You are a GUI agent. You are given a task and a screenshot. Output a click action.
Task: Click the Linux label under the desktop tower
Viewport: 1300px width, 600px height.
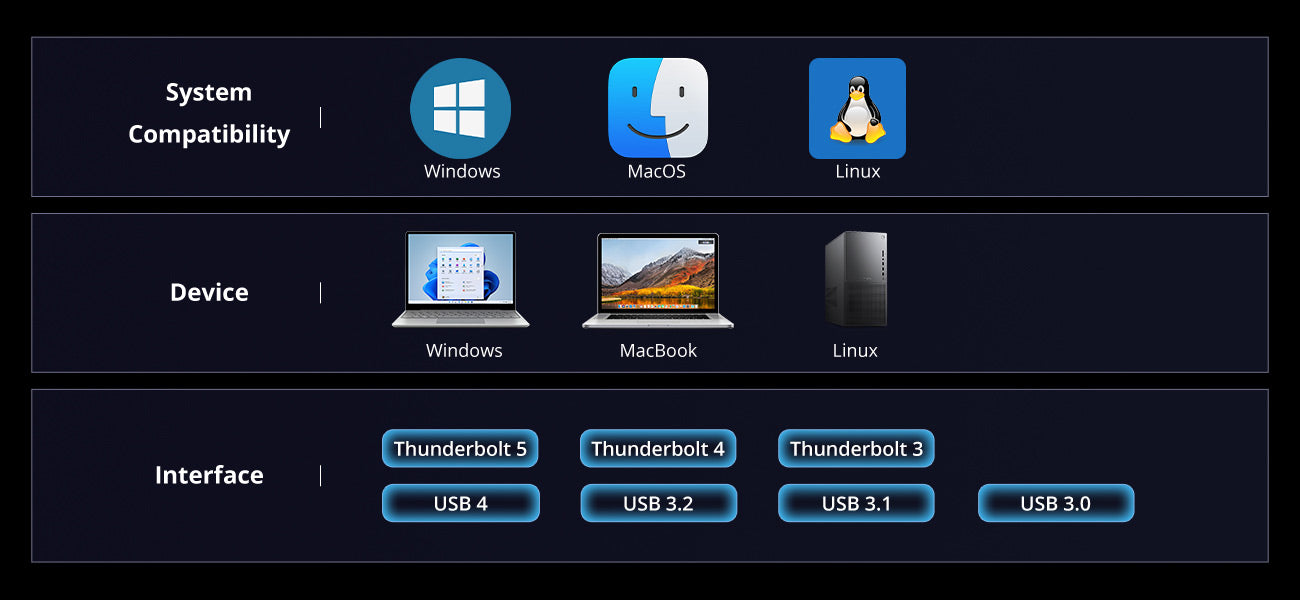point(855,350)
